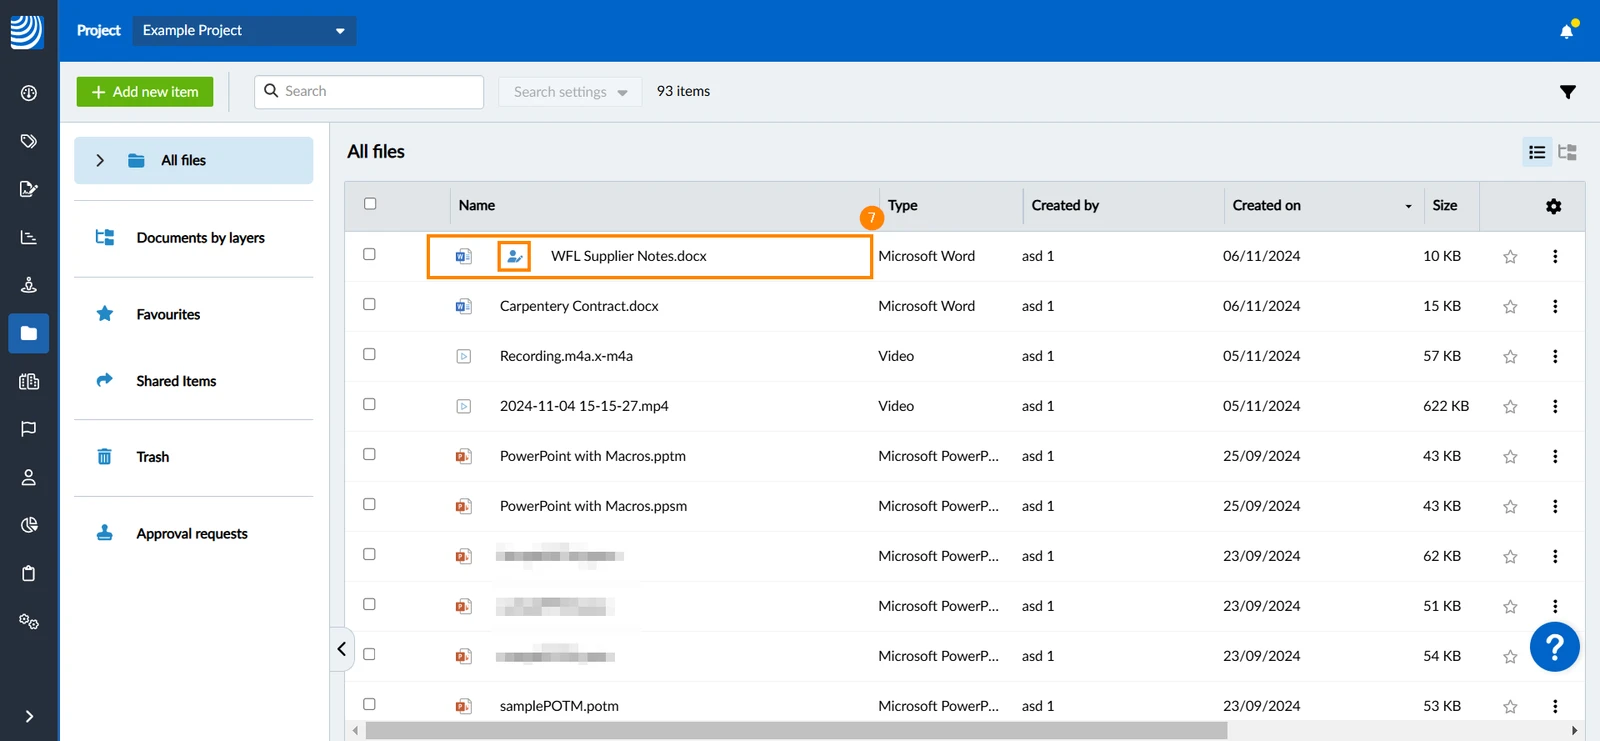Image resolution: width=1600 pixels, height=741 pixels.
Task: Open the documents folder icon in sidebar
Action: point(29,333)
